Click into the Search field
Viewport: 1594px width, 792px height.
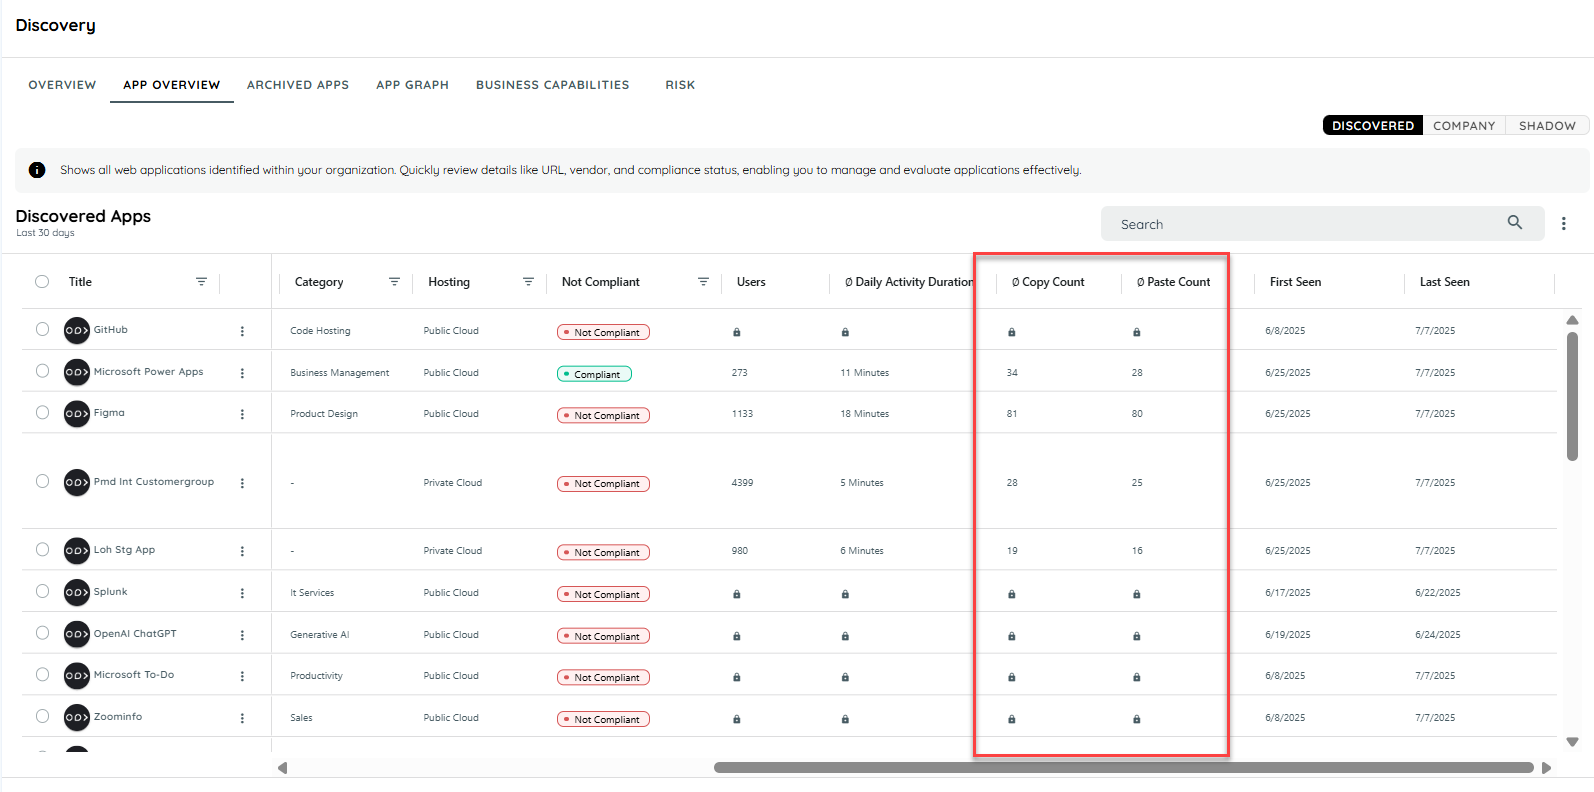[x=1322, y=224]
